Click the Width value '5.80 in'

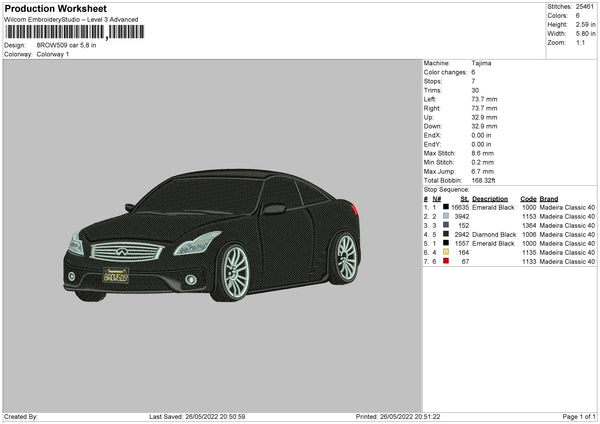point(585,34)
